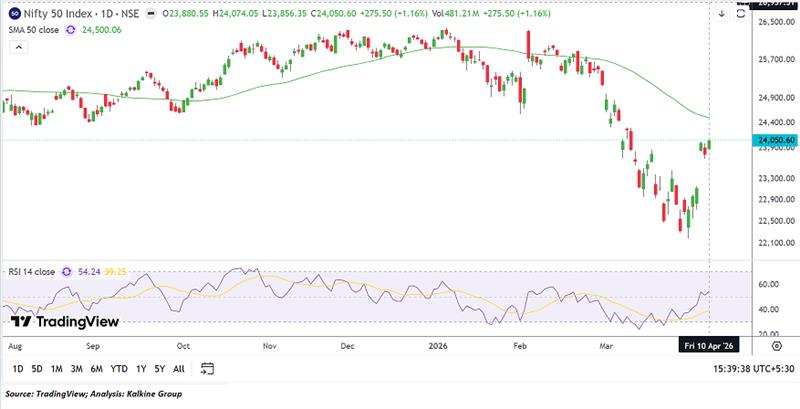This screenshot has height=409, width=800.
Task: Open chart settings gear below price axis
Action: pos(776,344)
